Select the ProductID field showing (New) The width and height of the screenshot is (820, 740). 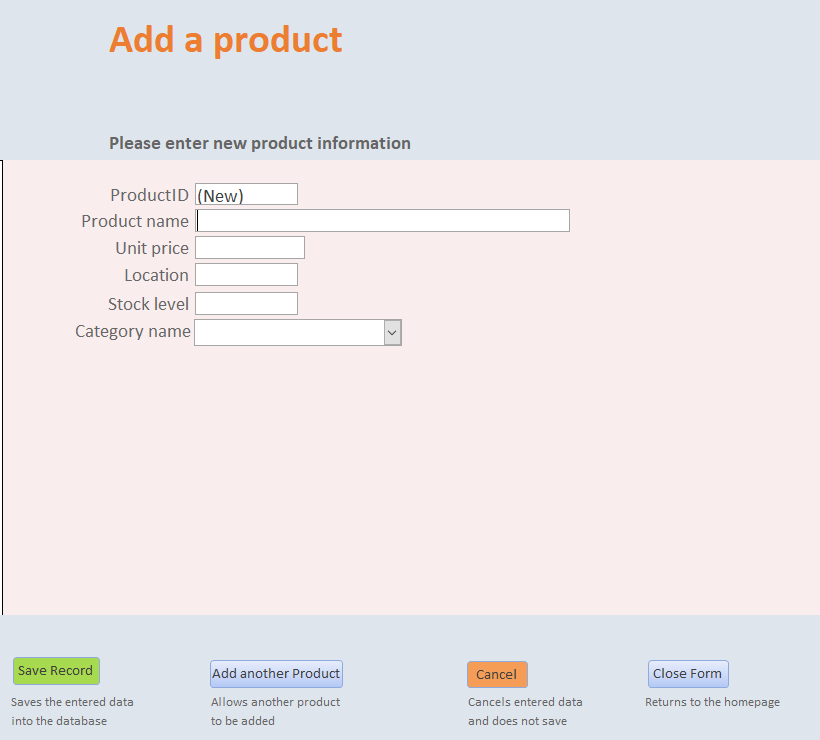click(x=245, y=194)
